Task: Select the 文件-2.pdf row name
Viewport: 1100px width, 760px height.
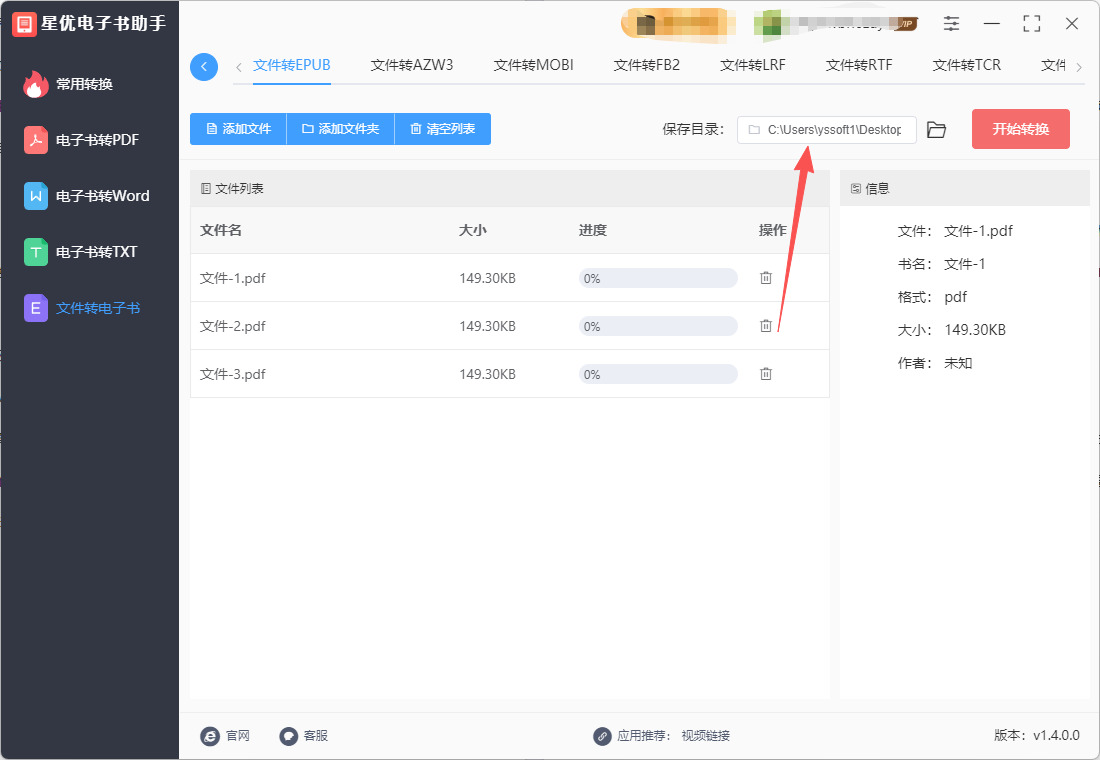Action: [x=233, y=326]
